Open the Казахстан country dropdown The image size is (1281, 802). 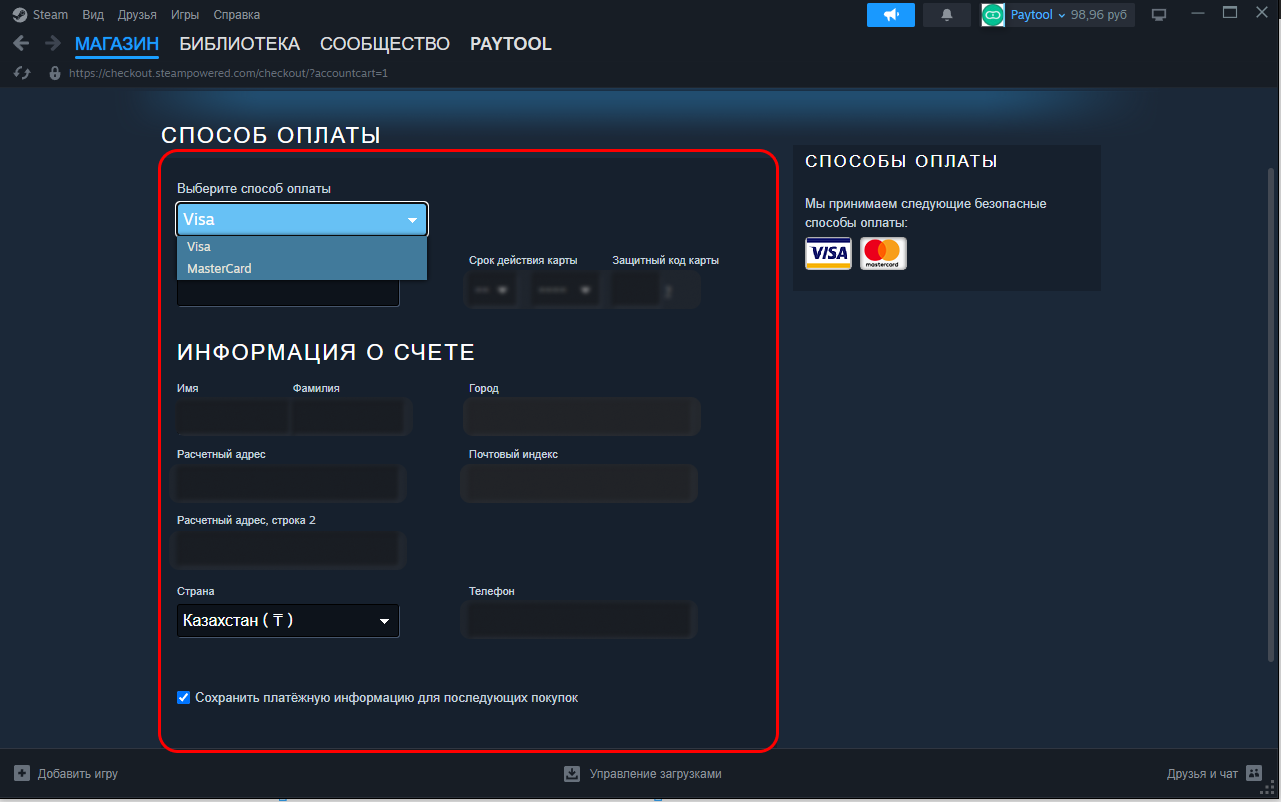pyautogui.click(x=288, y=621)
